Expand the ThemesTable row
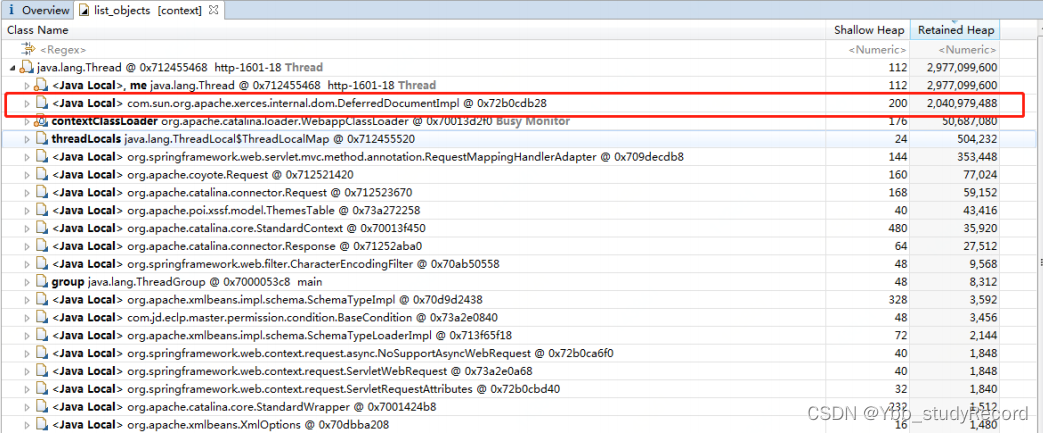The image size is (1043, 433). click(x=27, y=210)
